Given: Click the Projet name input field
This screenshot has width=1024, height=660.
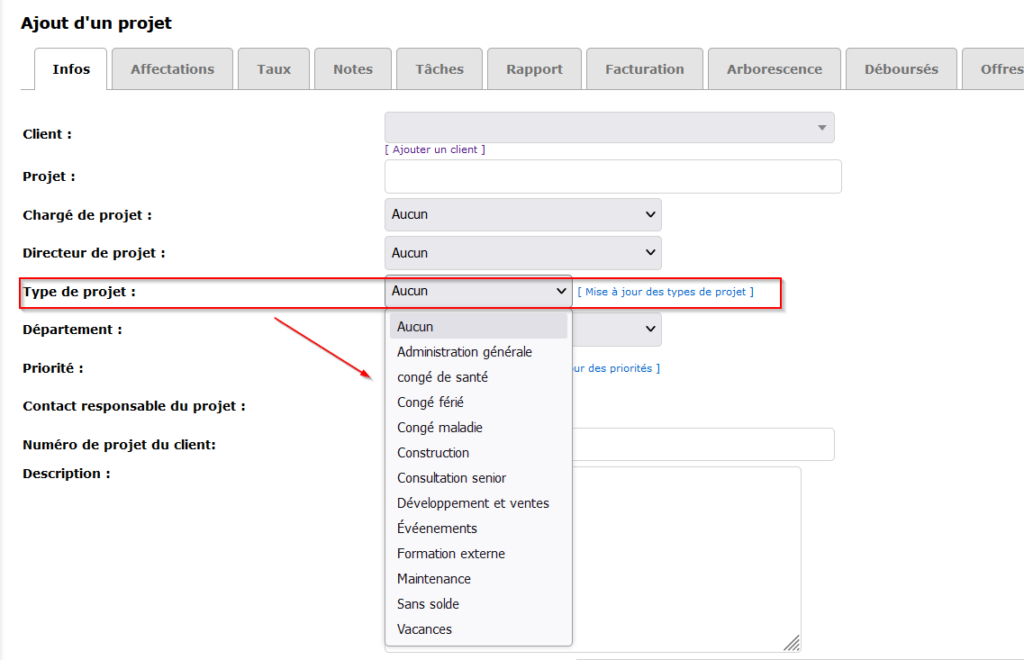Looking at the screenshot, I should coord(612,176).
